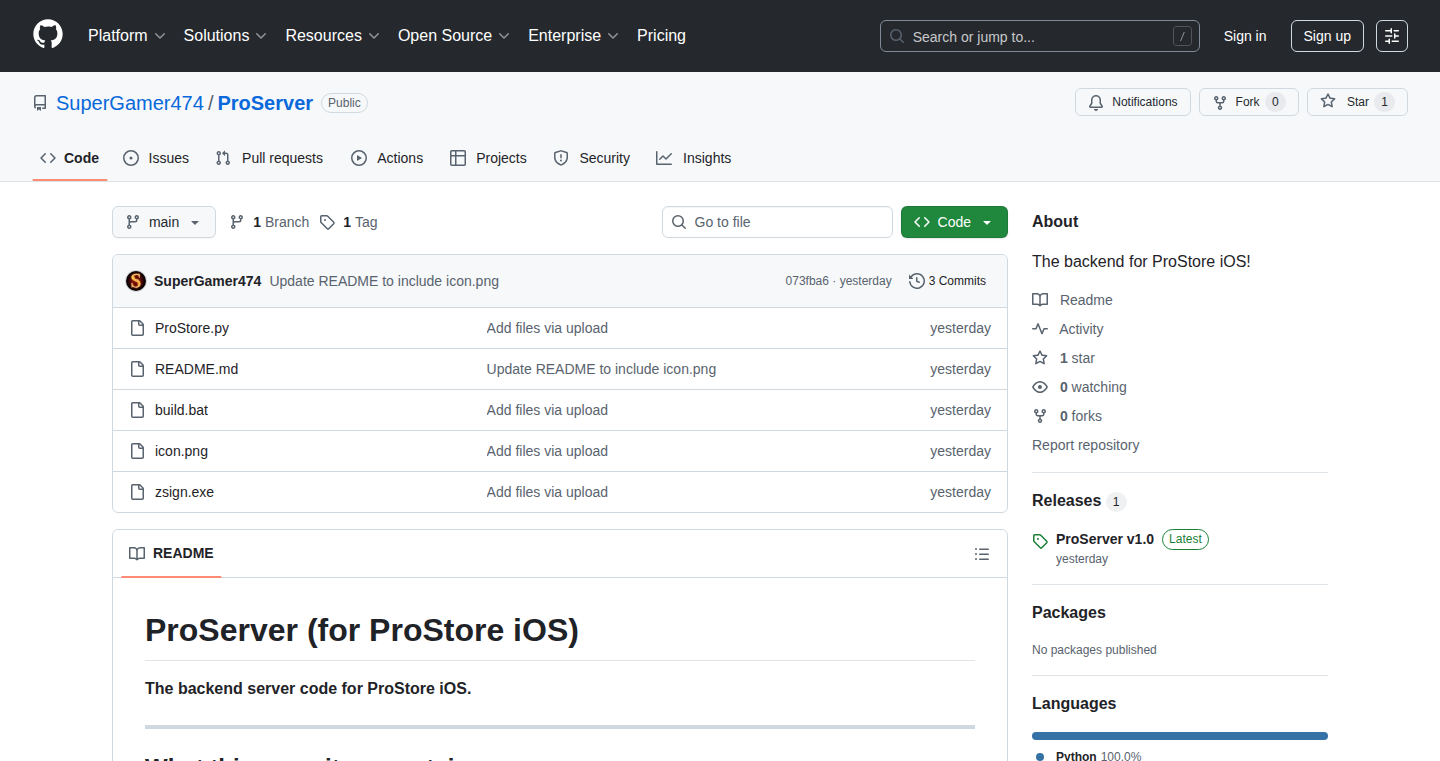Click the Packages heading
Image resolution: width=1440 pixels, height=761 pixels.
(x=1069, y=612)
